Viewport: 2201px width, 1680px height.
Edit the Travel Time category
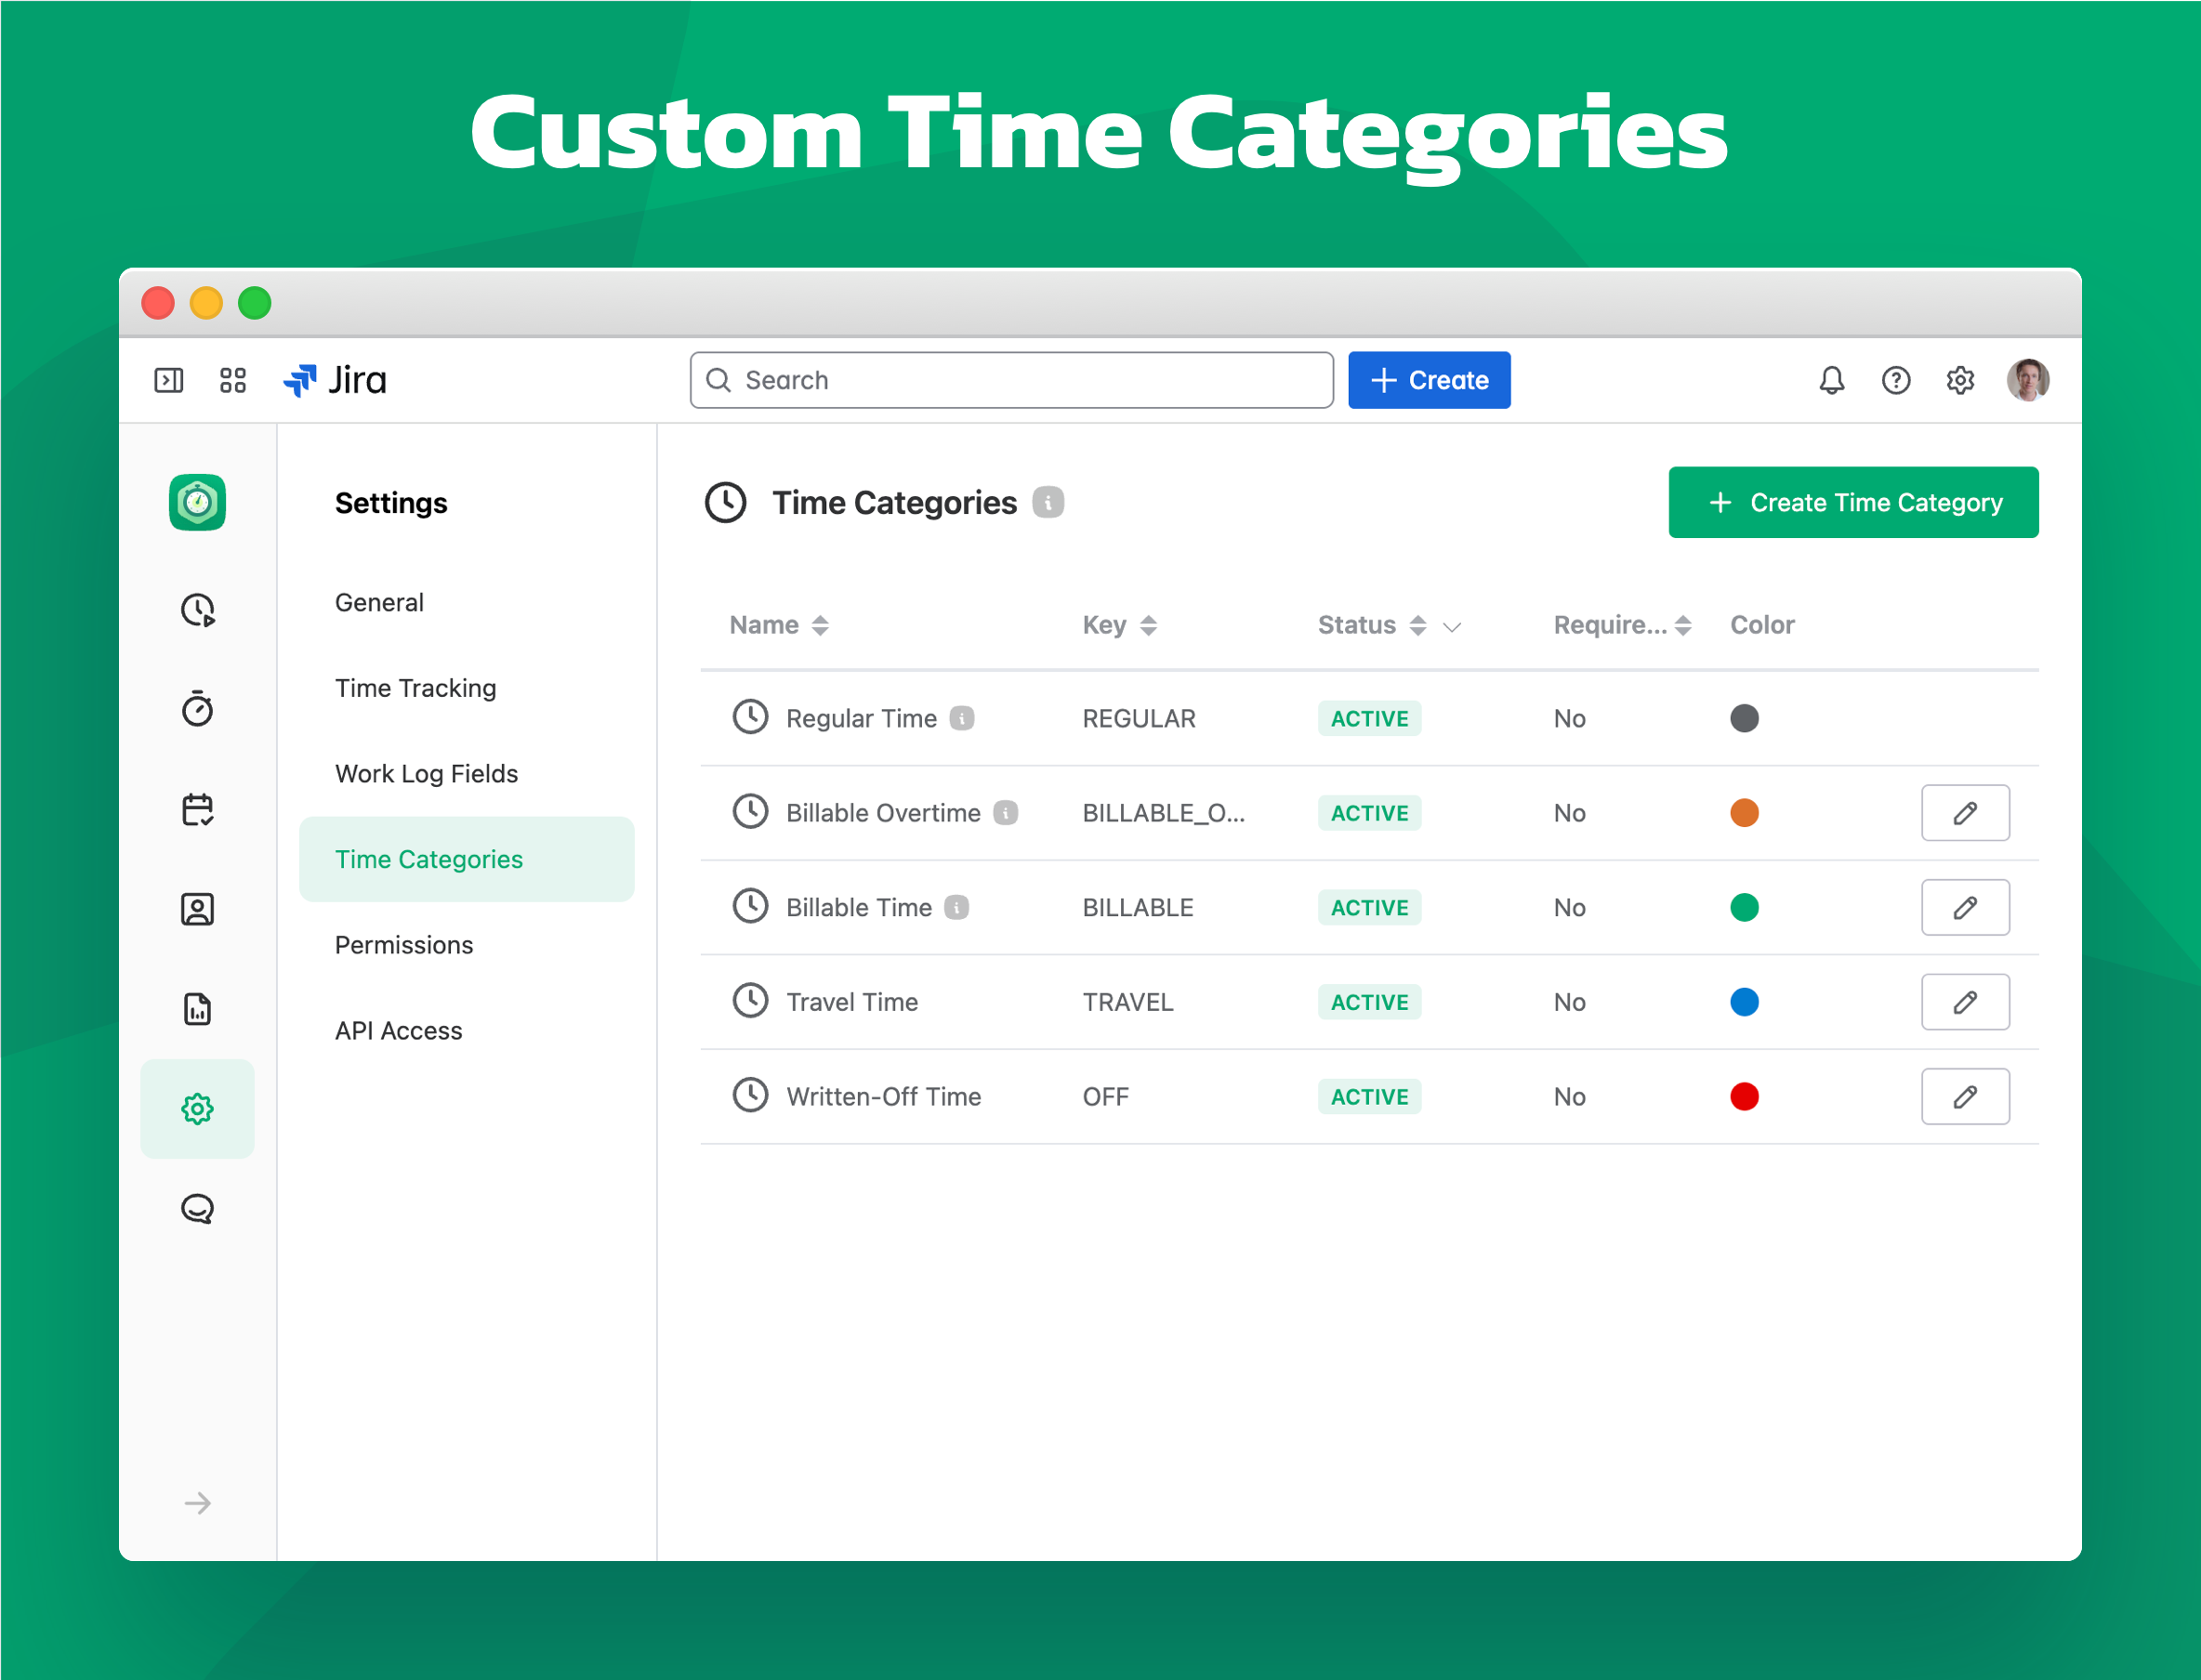pos(1965,1002)
